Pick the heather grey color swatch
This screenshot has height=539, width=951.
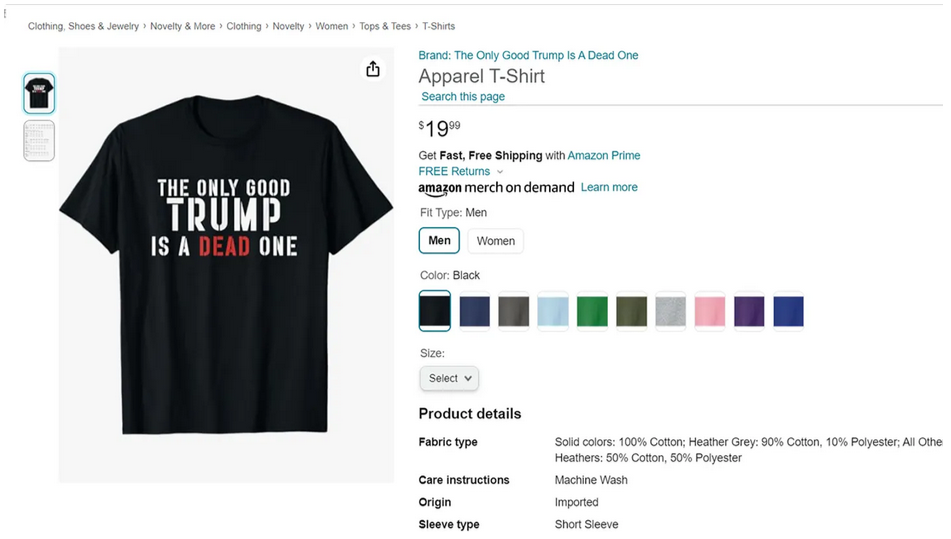point(671,311)
